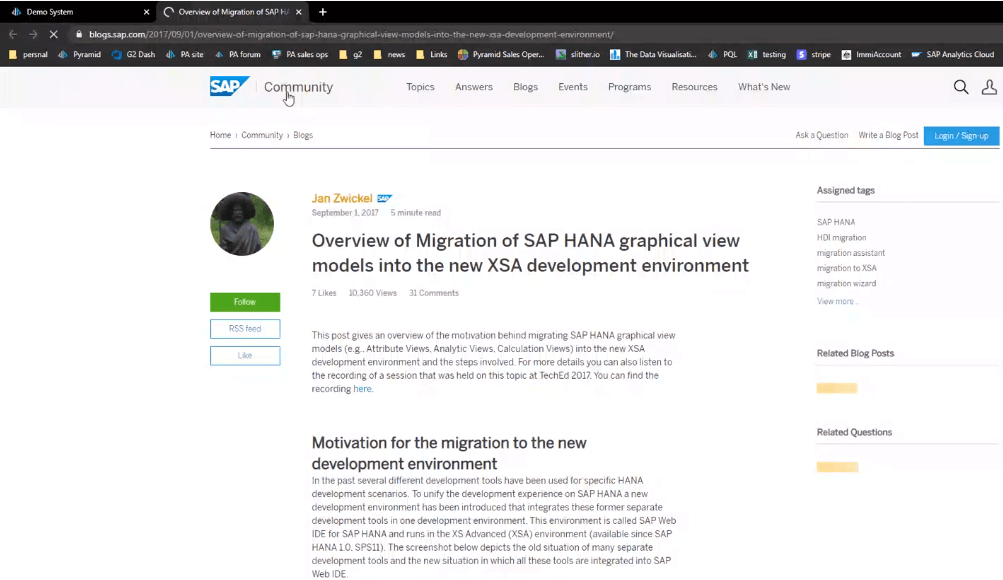Open author Jan Zwickel's profile link
The image size is (1003, 580).
(342, 198)
